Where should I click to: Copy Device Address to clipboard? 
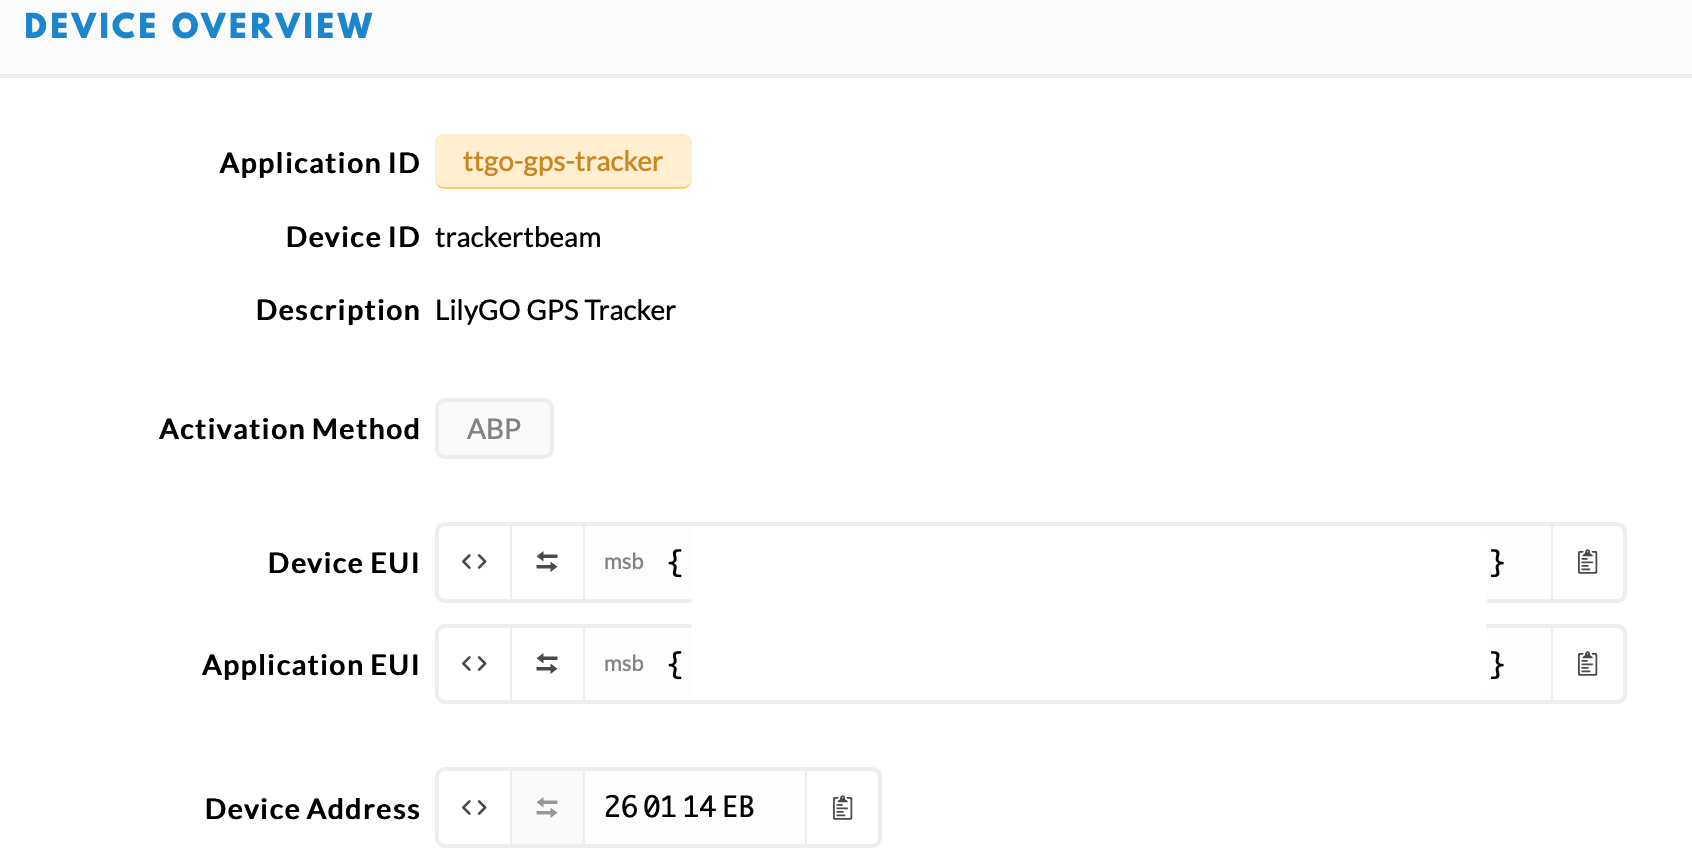point(842,807)
